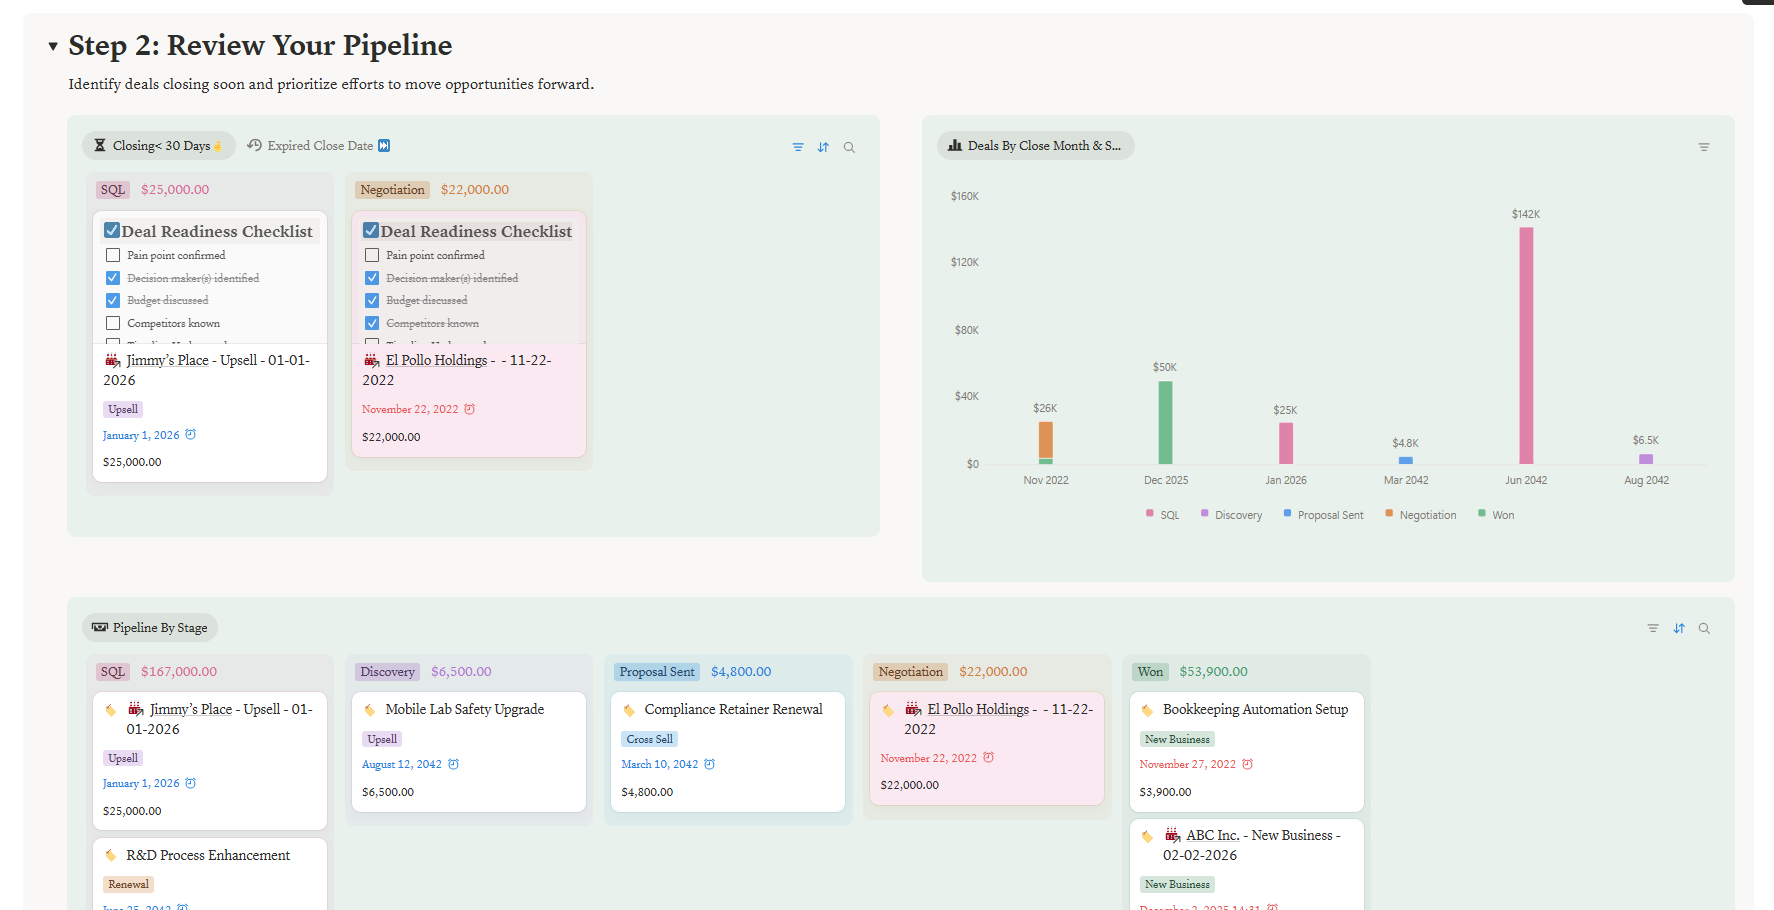Collapse the Step 2: Review Your Pipeline section
1774x910 pixels.
point(53,46)
